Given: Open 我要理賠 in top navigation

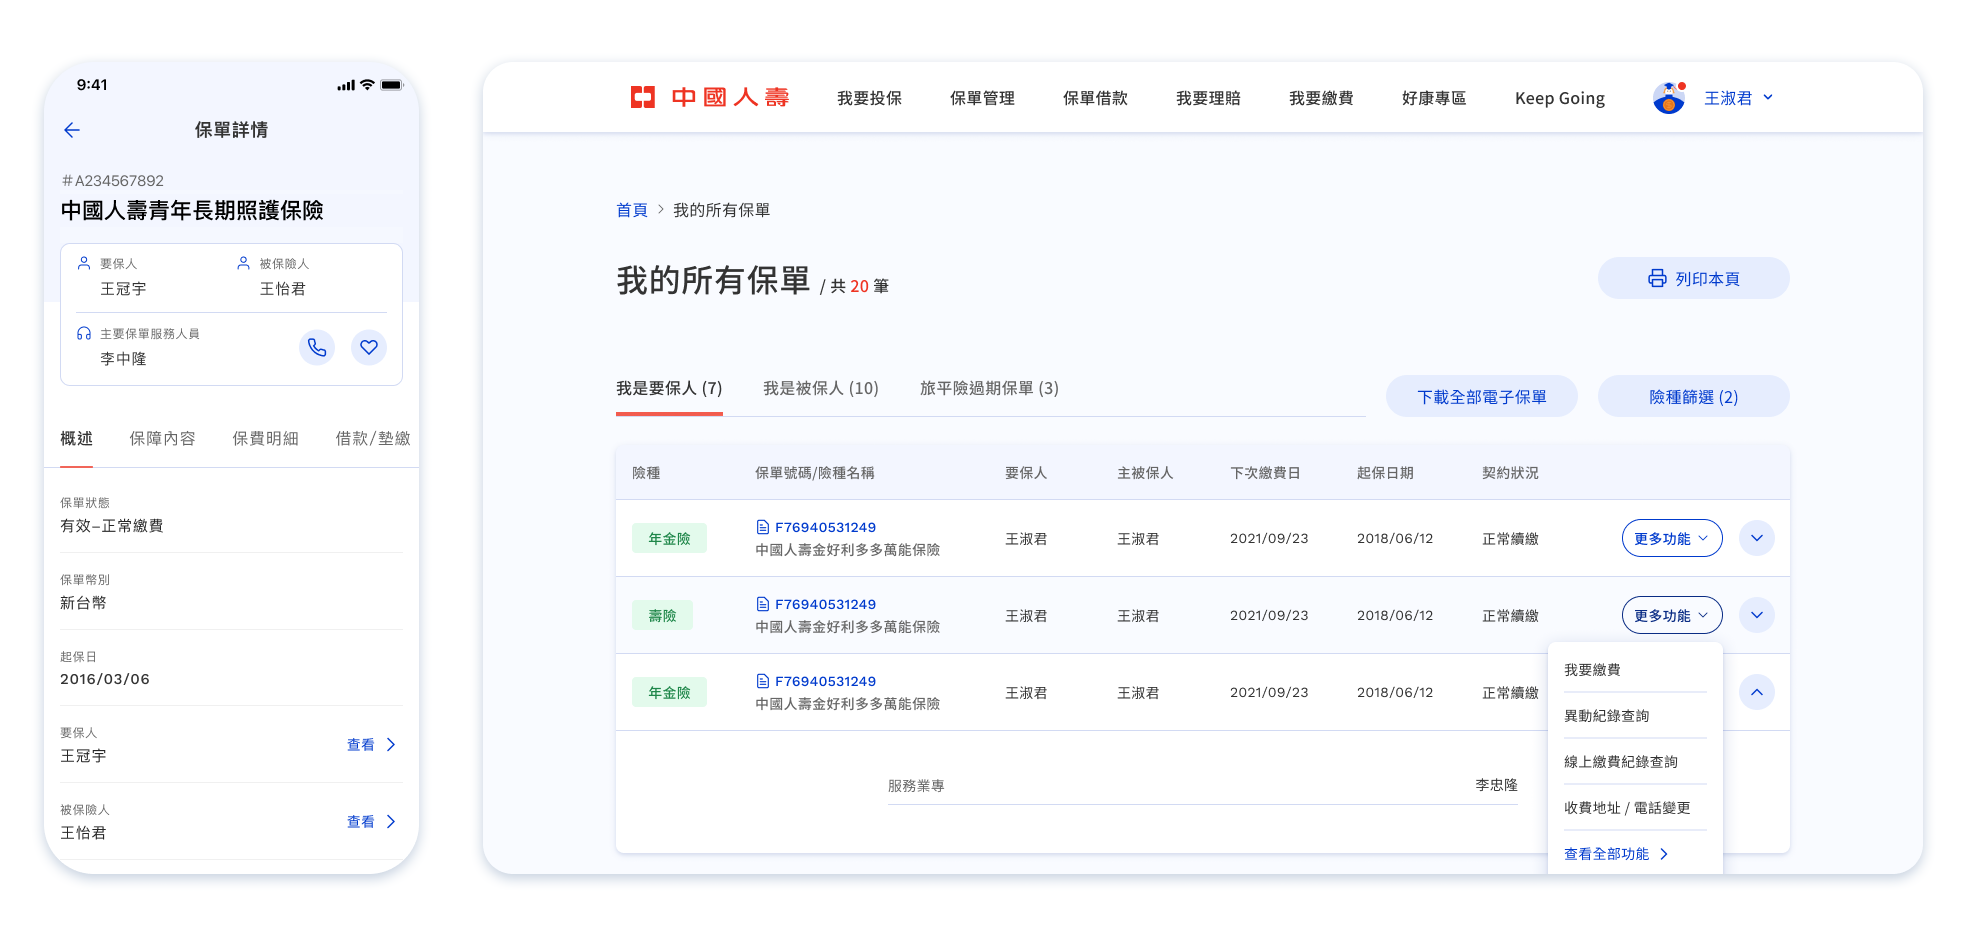Looking at the screenshot, I should coord(1208,98).
